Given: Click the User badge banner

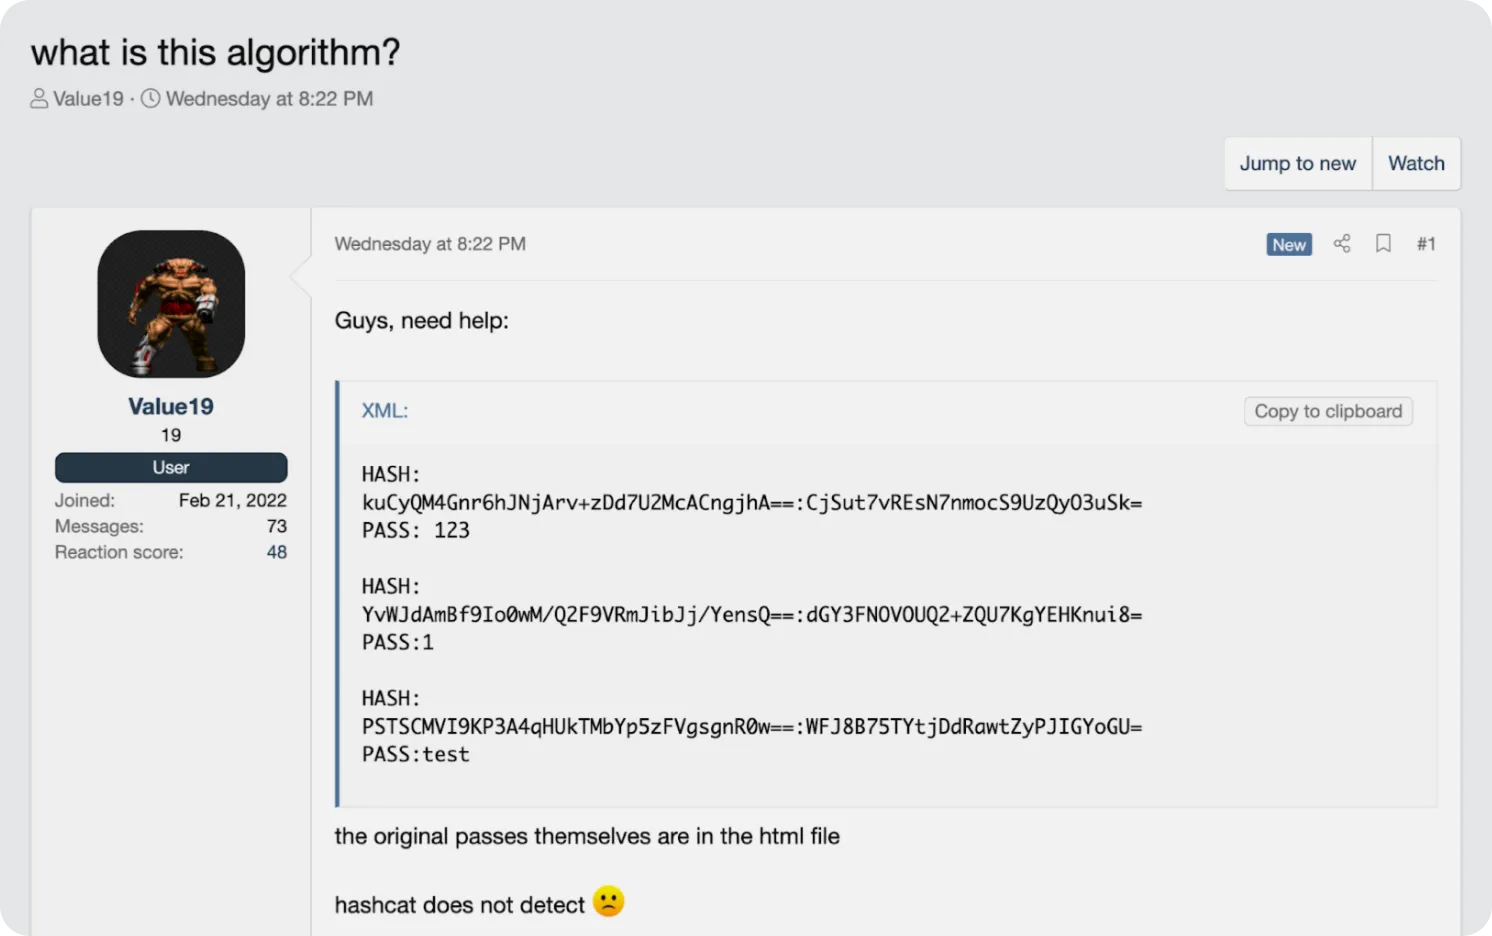Looking at the screenshot, I should (171, 467).
